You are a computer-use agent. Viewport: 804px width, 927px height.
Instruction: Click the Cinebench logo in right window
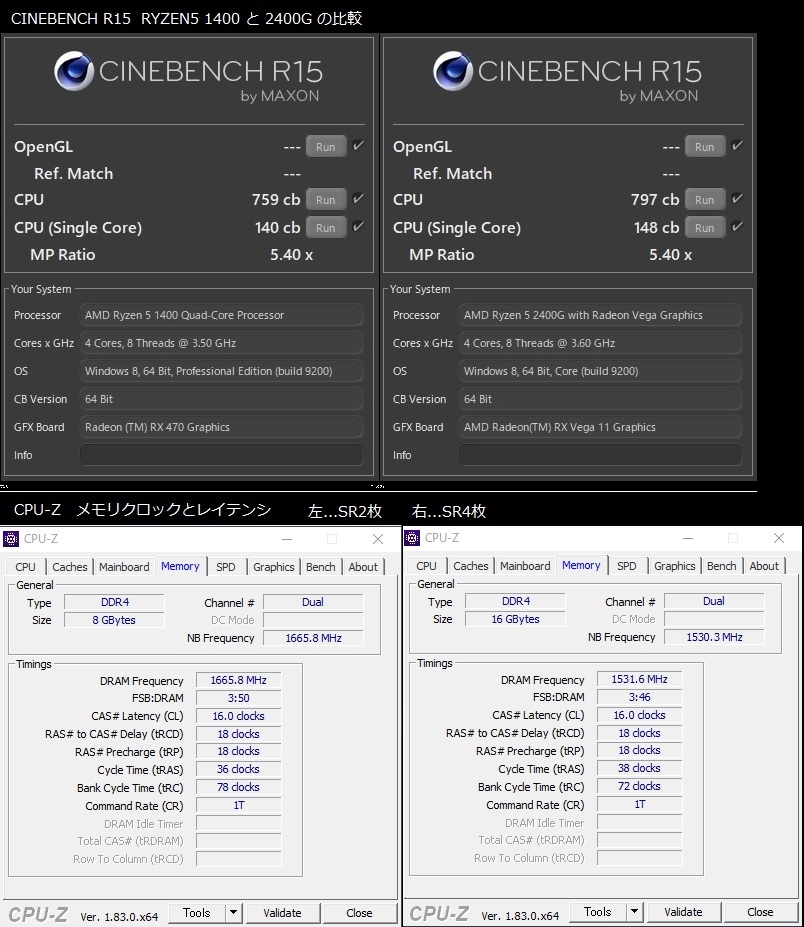point(453,71)
